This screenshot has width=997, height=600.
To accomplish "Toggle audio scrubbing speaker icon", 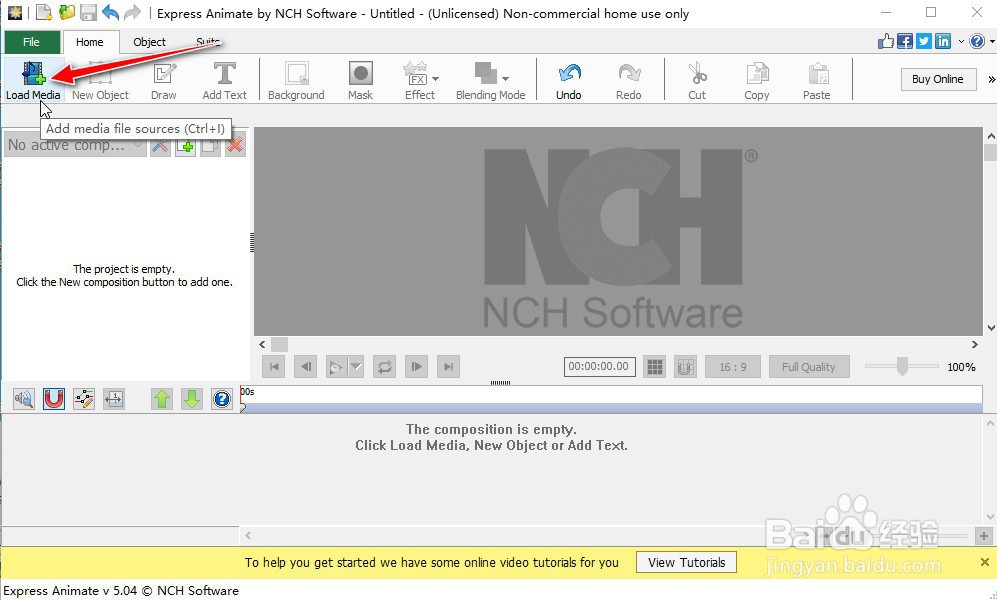I will pyautogui.click(x=24, y=399).
